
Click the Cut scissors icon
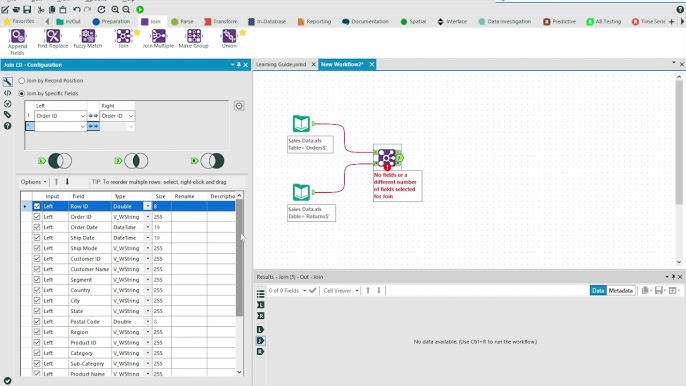pos(41,9)
